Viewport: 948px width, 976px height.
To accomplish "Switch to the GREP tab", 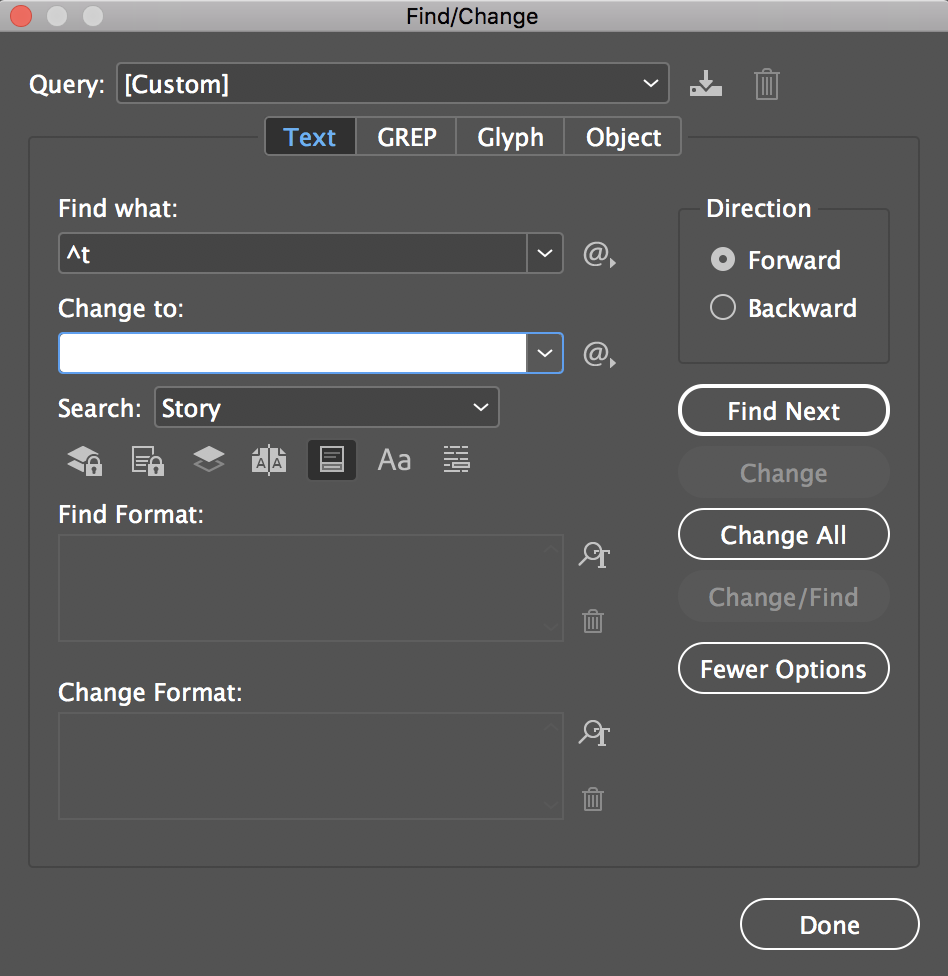I will (x=406, y=137).
